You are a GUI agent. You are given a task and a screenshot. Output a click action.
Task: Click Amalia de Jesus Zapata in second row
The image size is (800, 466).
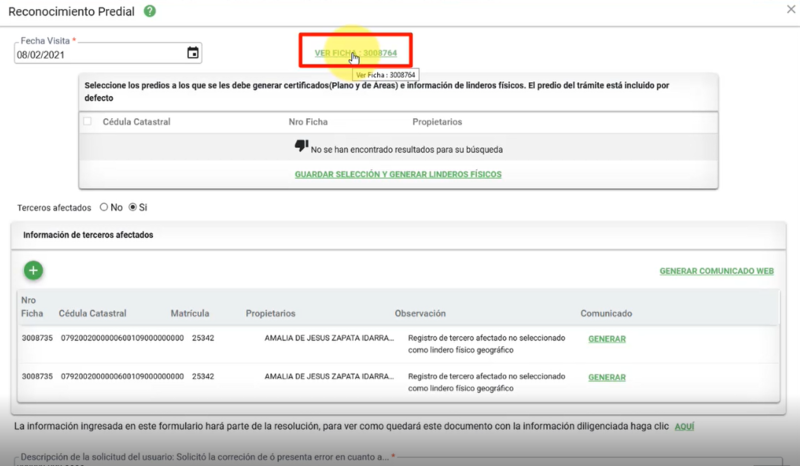[x=329, y=376]
